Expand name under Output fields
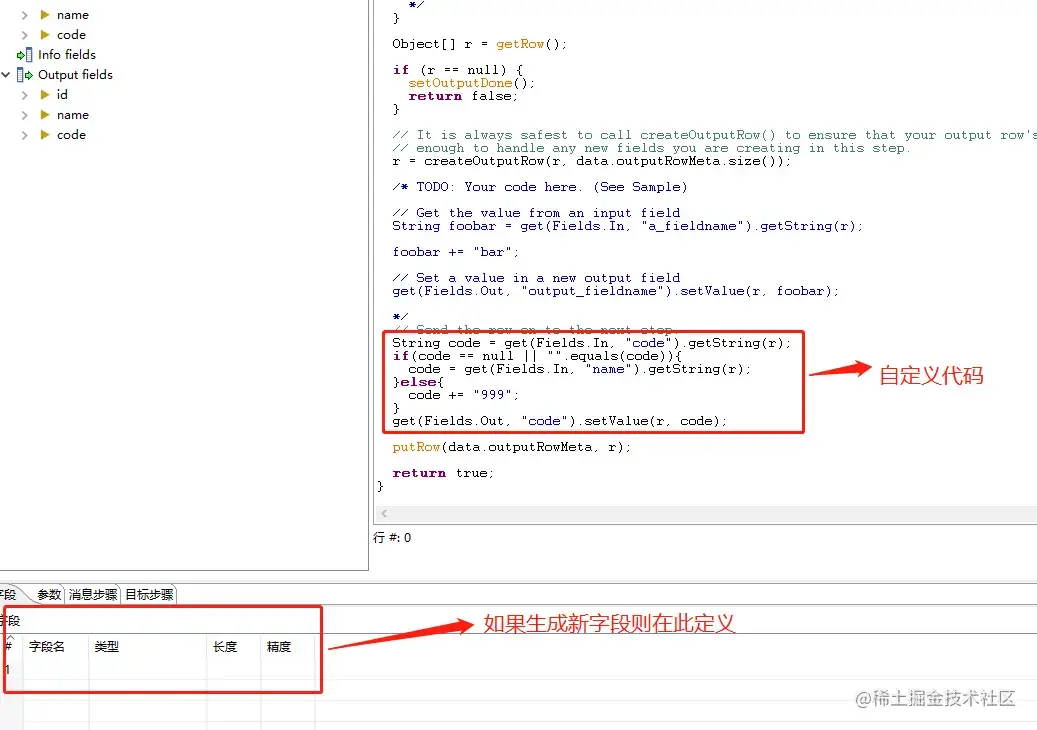The image size is (1037, 730). pos(24,115)
